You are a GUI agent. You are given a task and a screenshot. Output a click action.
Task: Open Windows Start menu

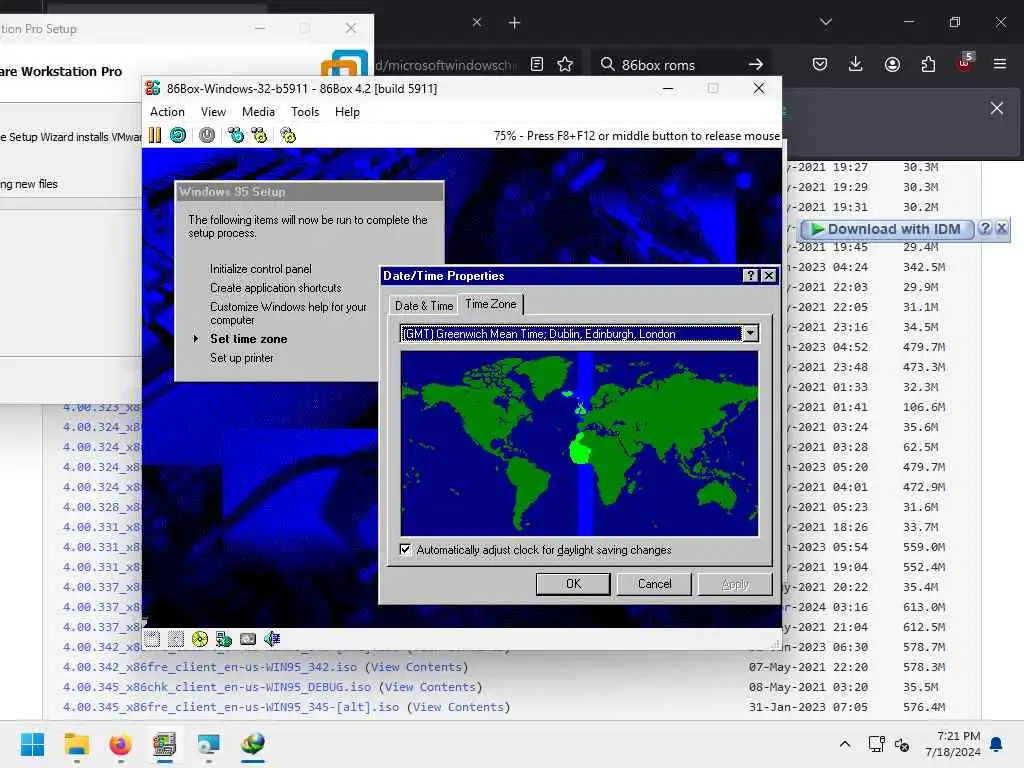click(x=33, y=744)
